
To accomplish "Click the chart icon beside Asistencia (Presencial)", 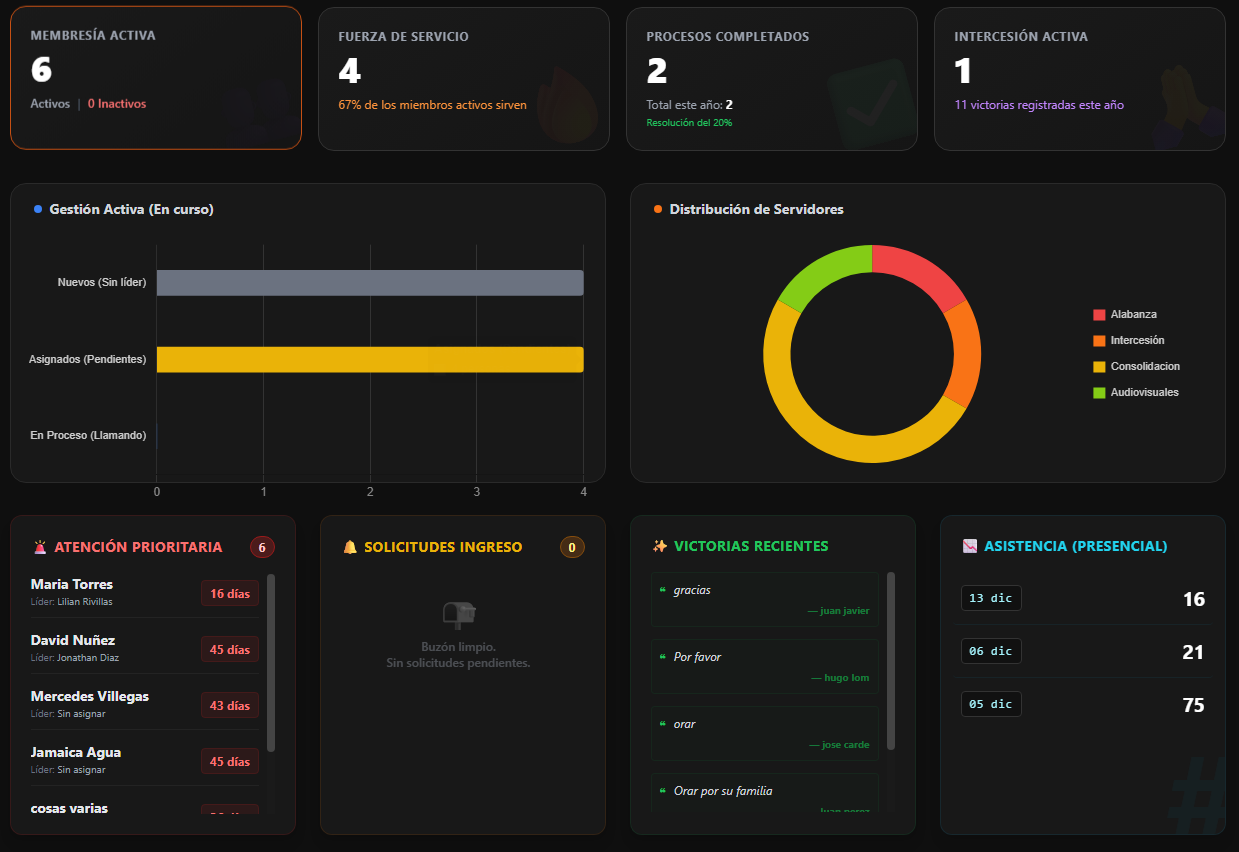I will click(970, 546).
